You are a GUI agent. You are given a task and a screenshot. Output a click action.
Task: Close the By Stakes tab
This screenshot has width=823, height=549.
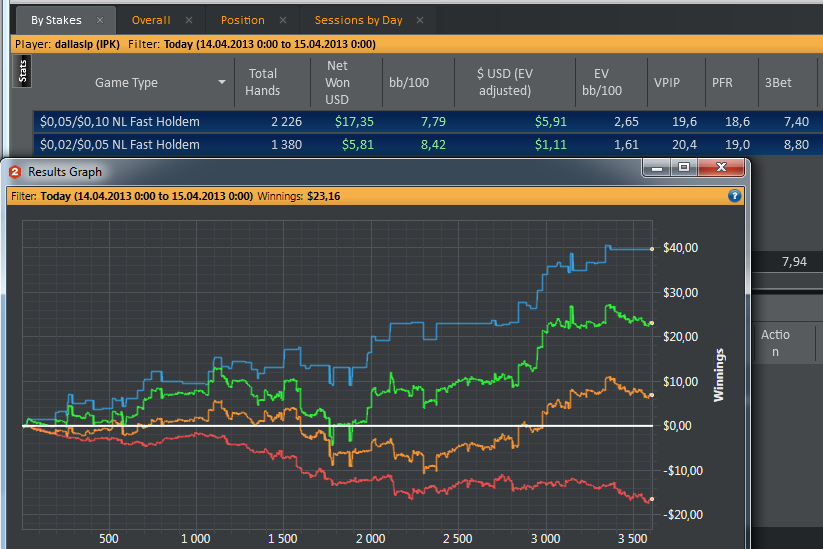100,20
